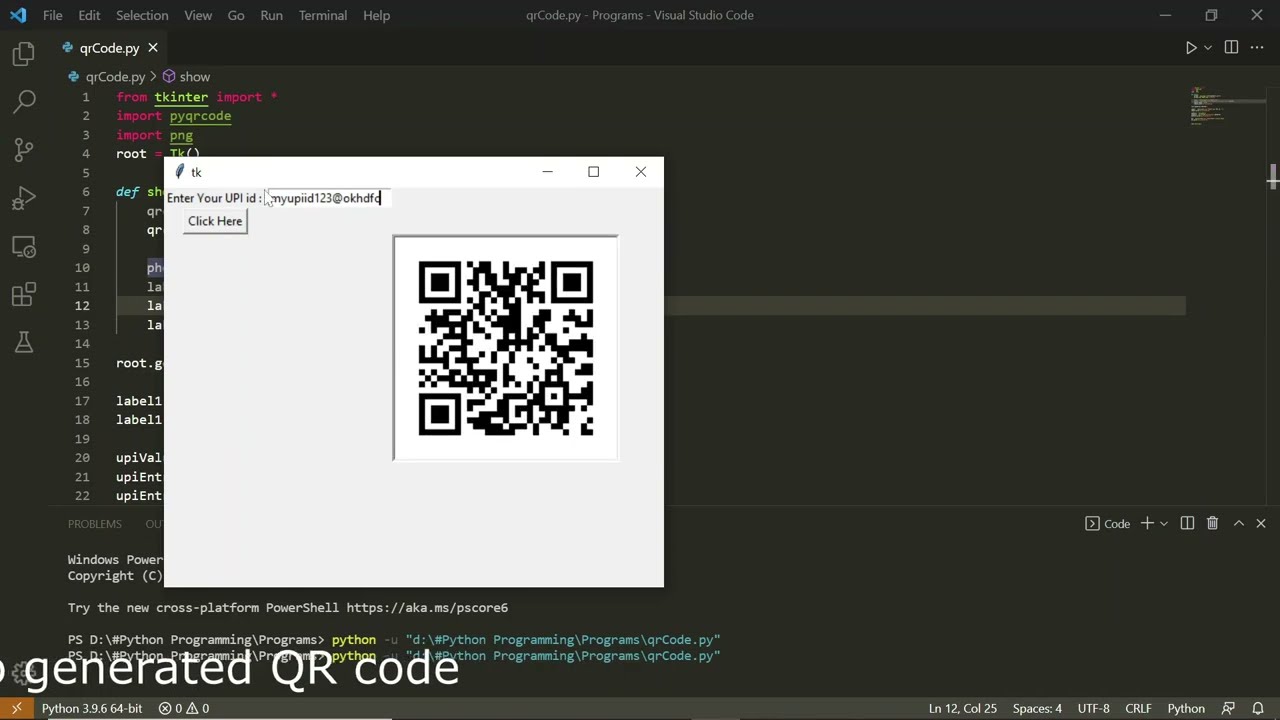Open the notifications bell

(1260, 708)
